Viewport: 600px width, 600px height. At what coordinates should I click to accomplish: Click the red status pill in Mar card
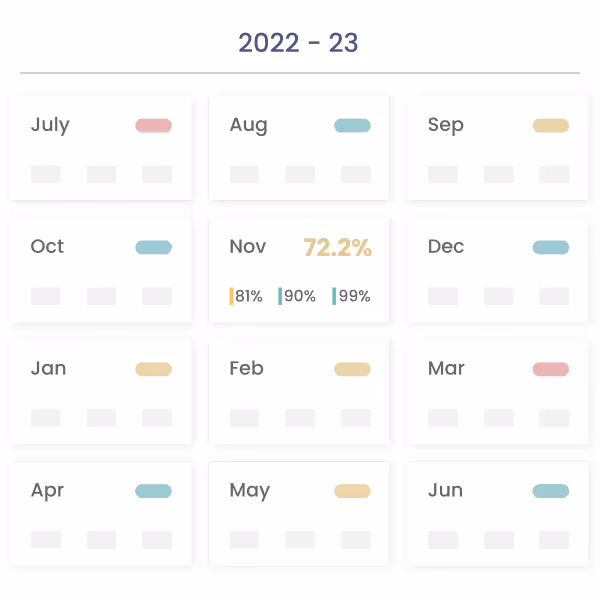click(x=551, y=370)
